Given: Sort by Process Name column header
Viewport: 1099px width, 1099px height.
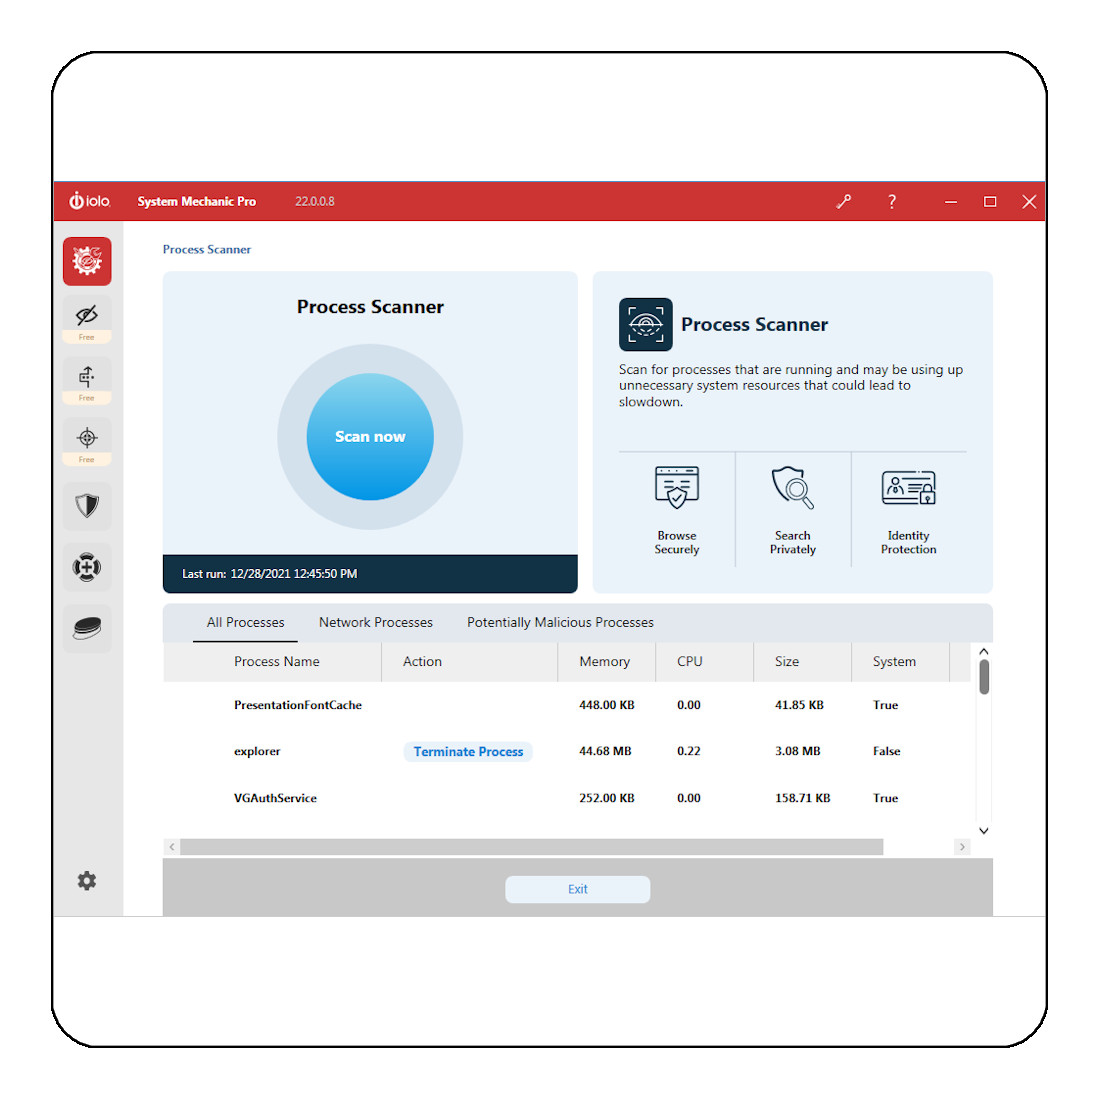Looking at the screenshot, I should (277, 662).
